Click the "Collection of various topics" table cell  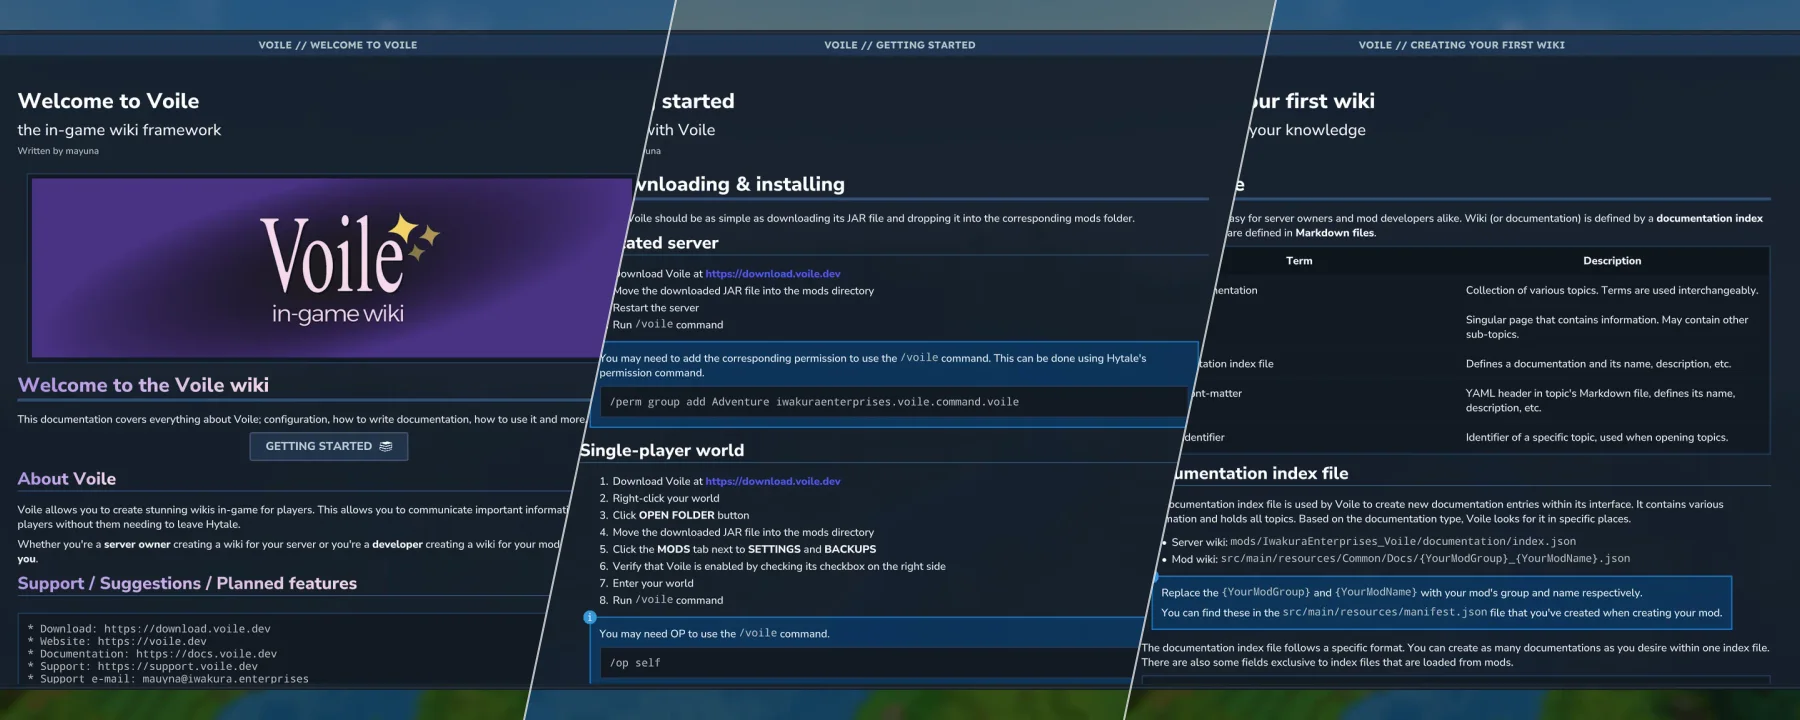coord(1612,290)
